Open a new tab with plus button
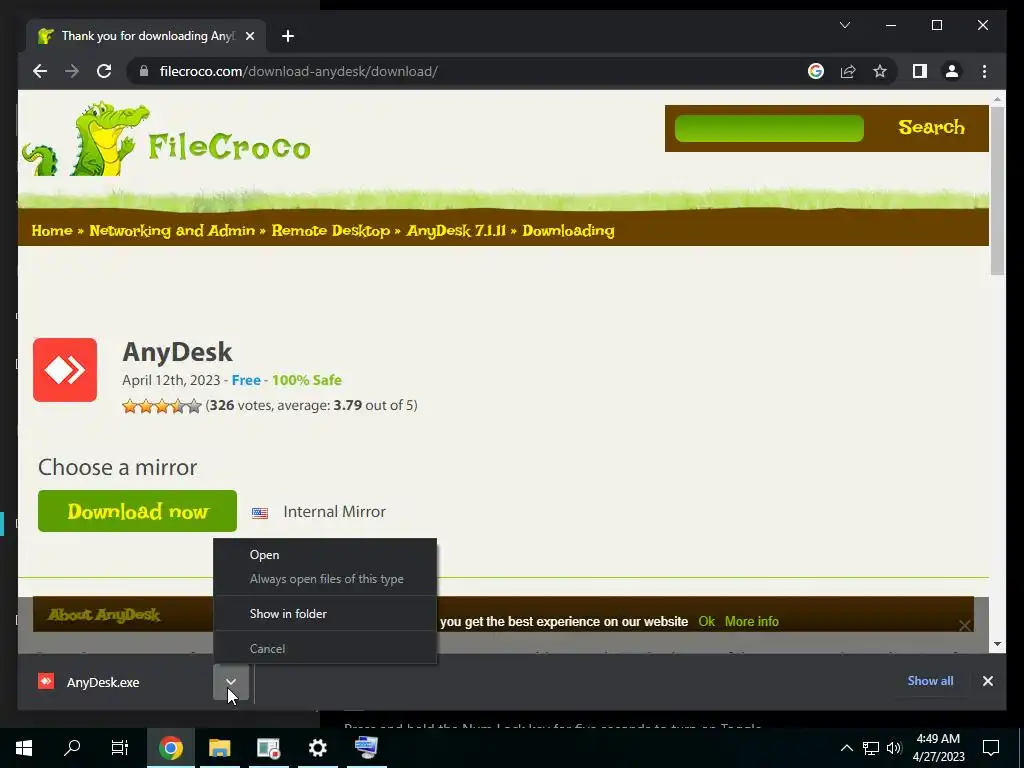Viewport: 1024px width, 768px height. tap(288, 36)
